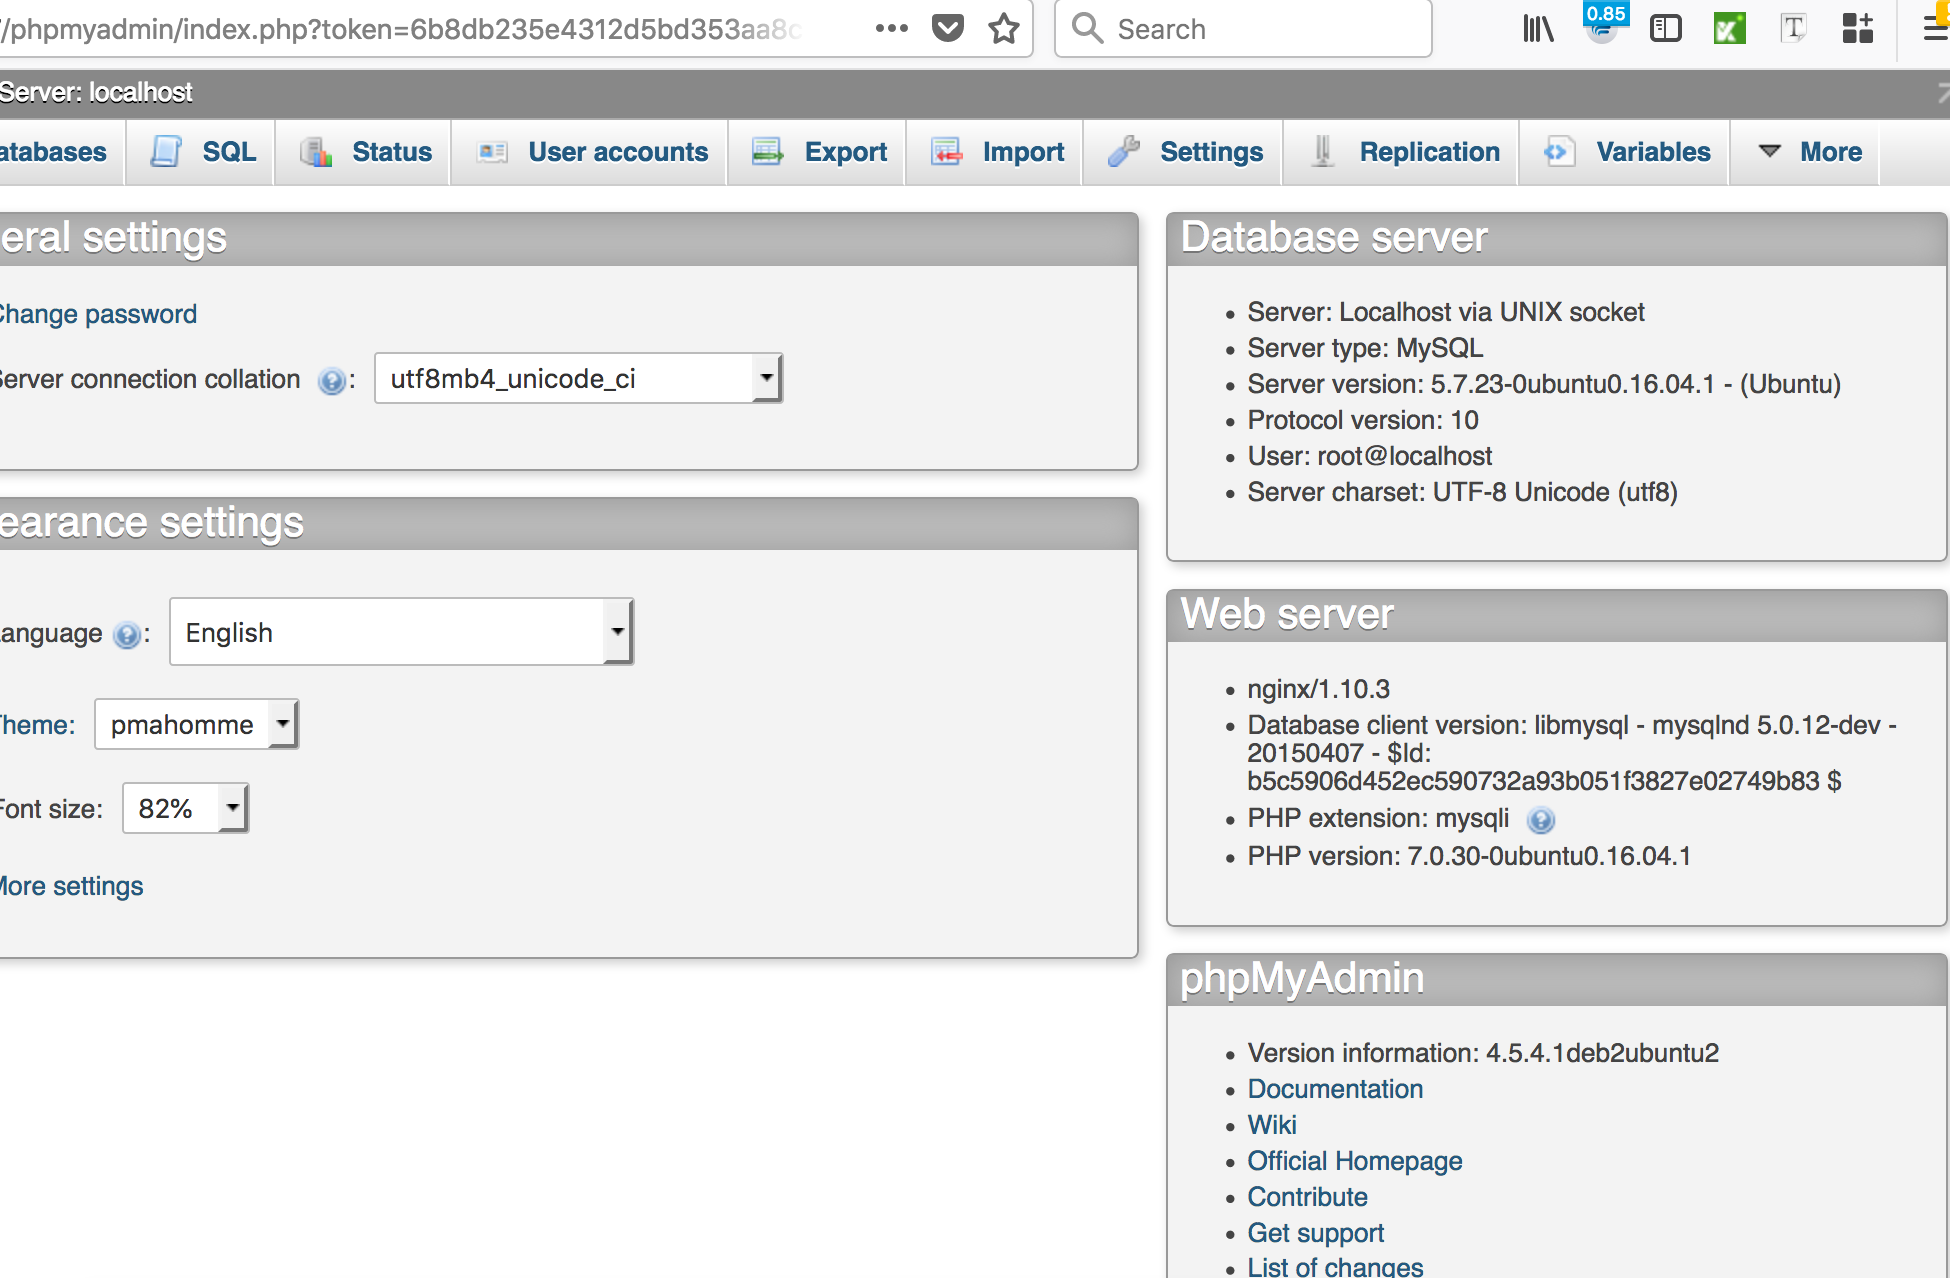This screenshot has height=1278, width=1950.
Task: Open the Theme dropdown
Action: point(196,724)
